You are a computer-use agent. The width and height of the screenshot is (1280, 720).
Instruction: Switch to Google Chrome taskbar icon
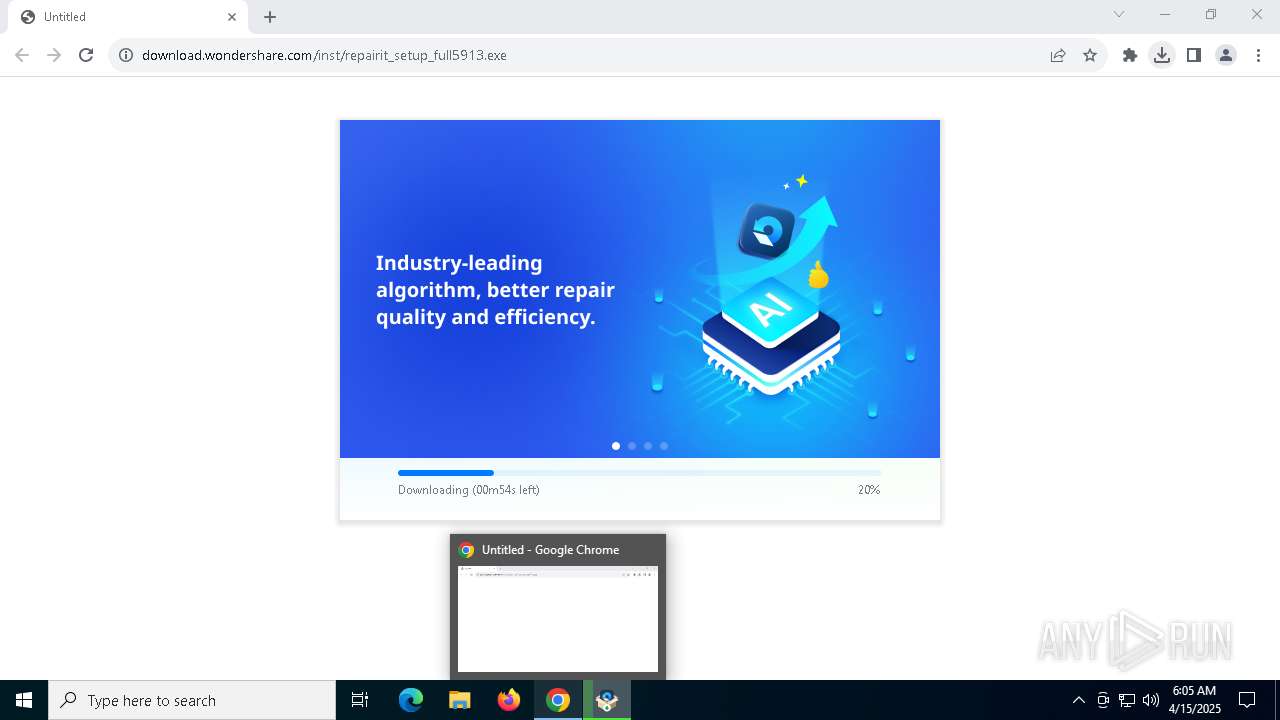pyautogui.click(x=558, y=700)
